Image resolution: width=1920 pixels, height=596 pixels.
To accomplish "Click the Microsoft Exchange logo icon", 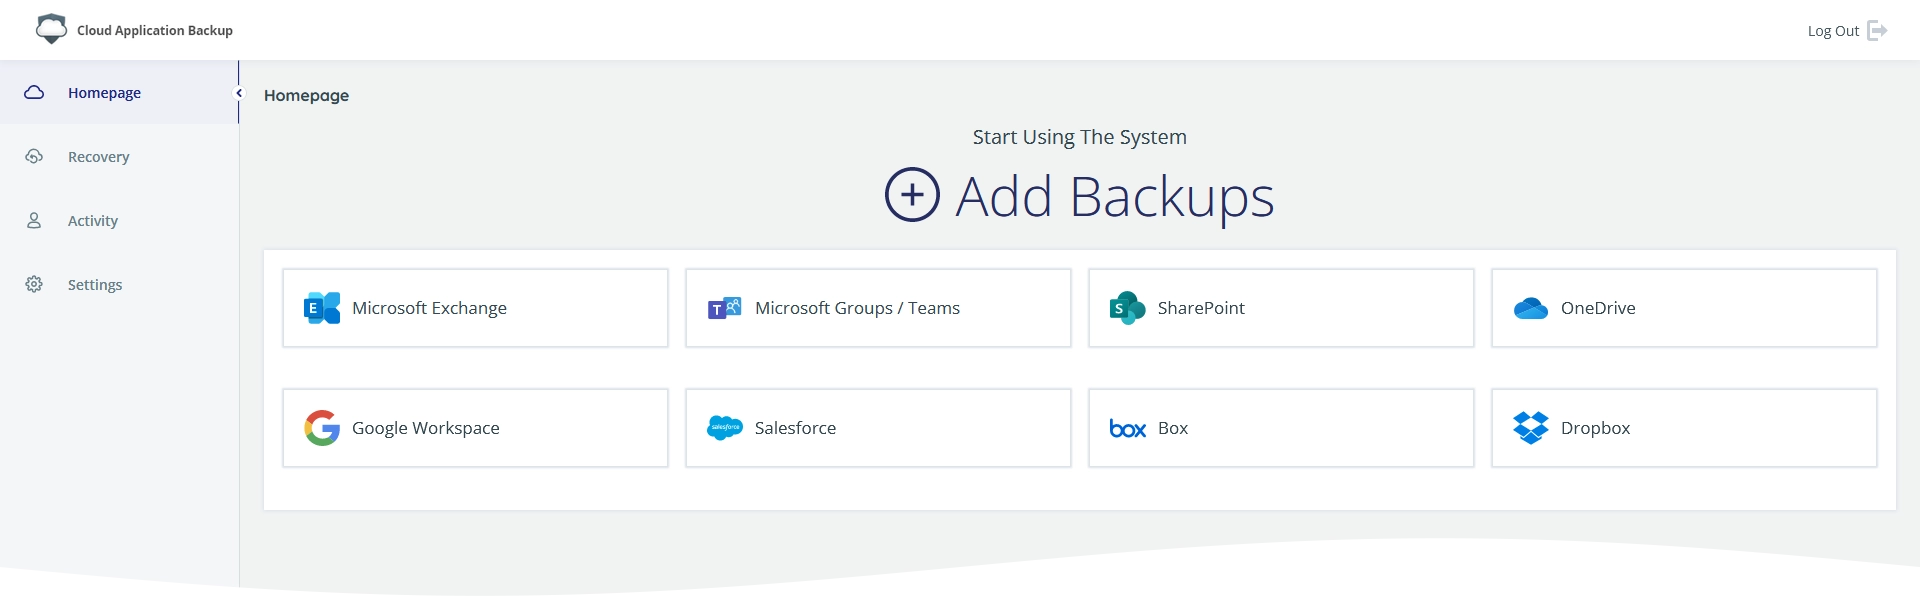I will coord(322,308).
